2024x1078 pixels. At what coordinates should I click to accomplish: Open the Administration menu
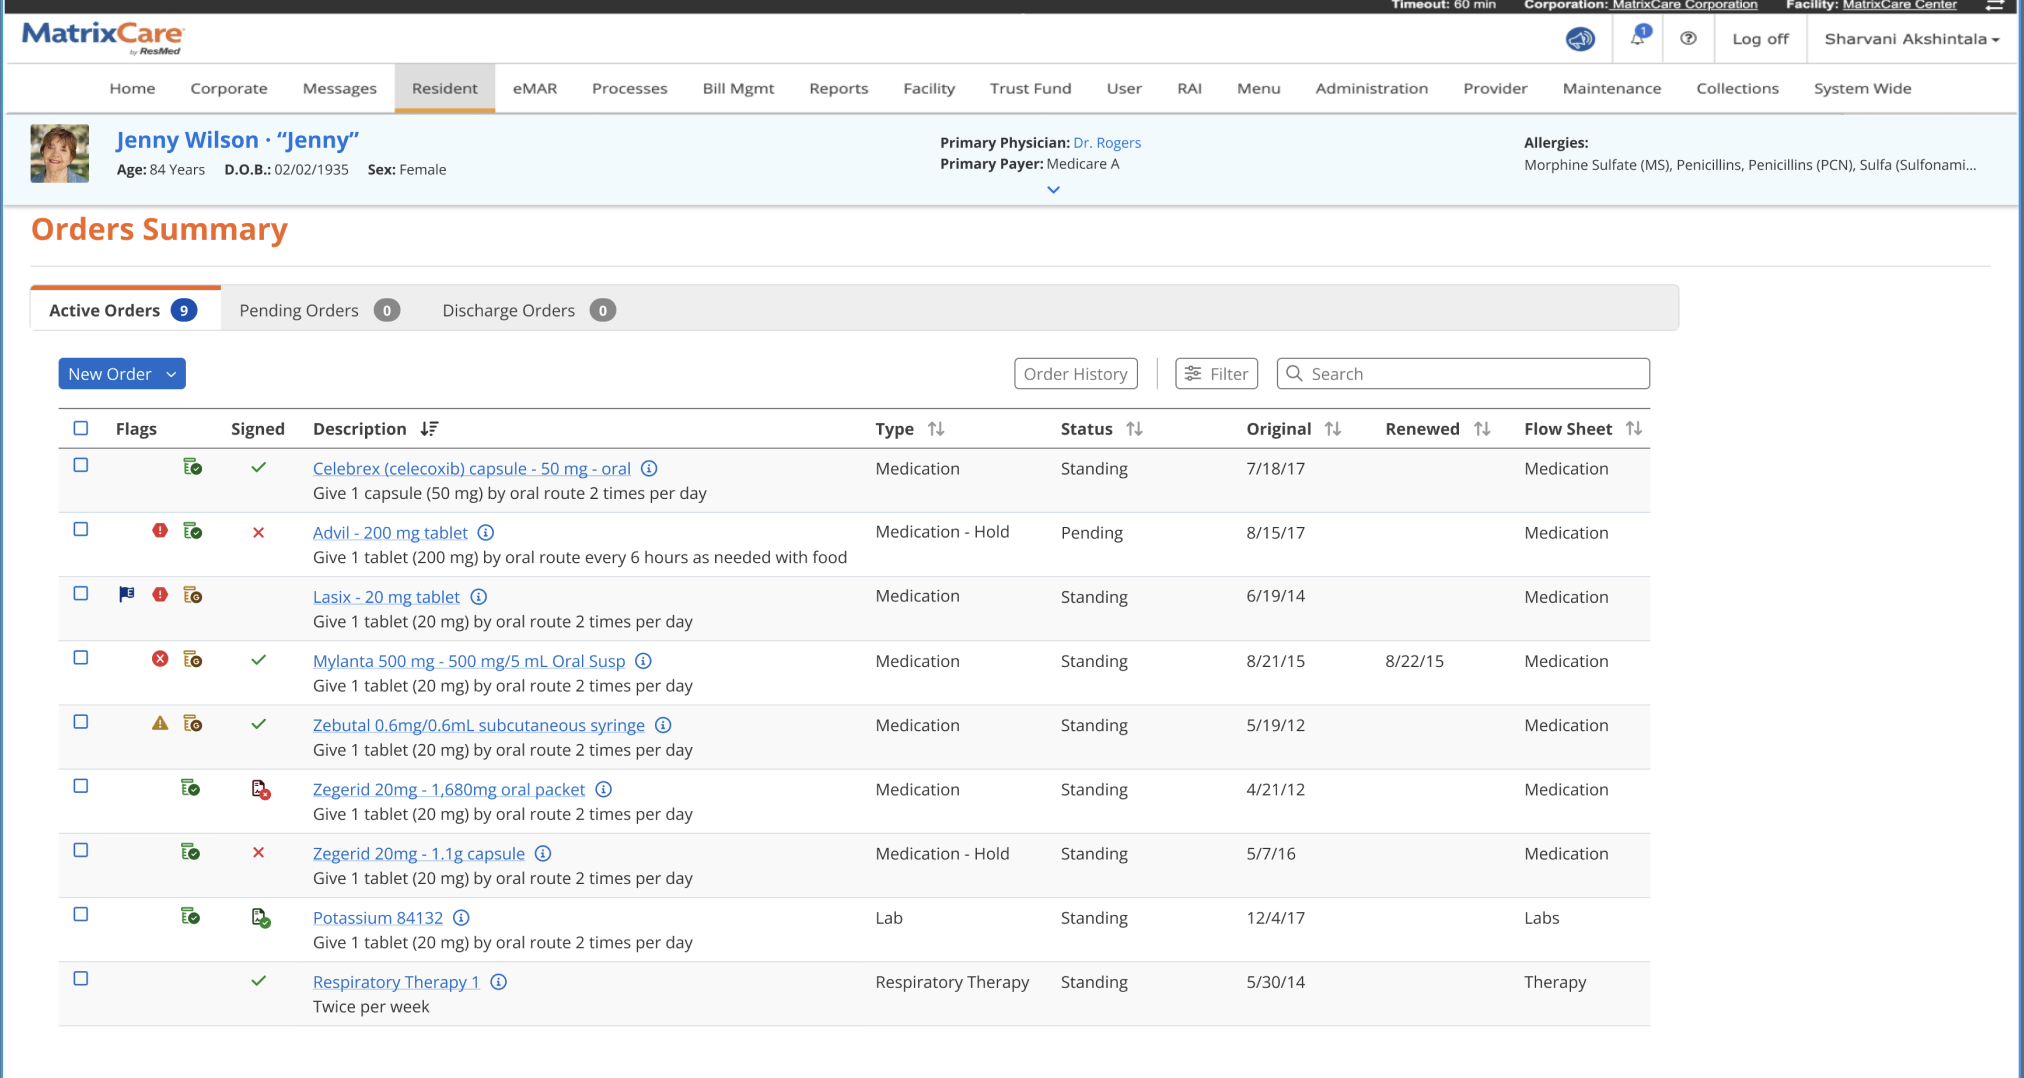pos(1371,88)
